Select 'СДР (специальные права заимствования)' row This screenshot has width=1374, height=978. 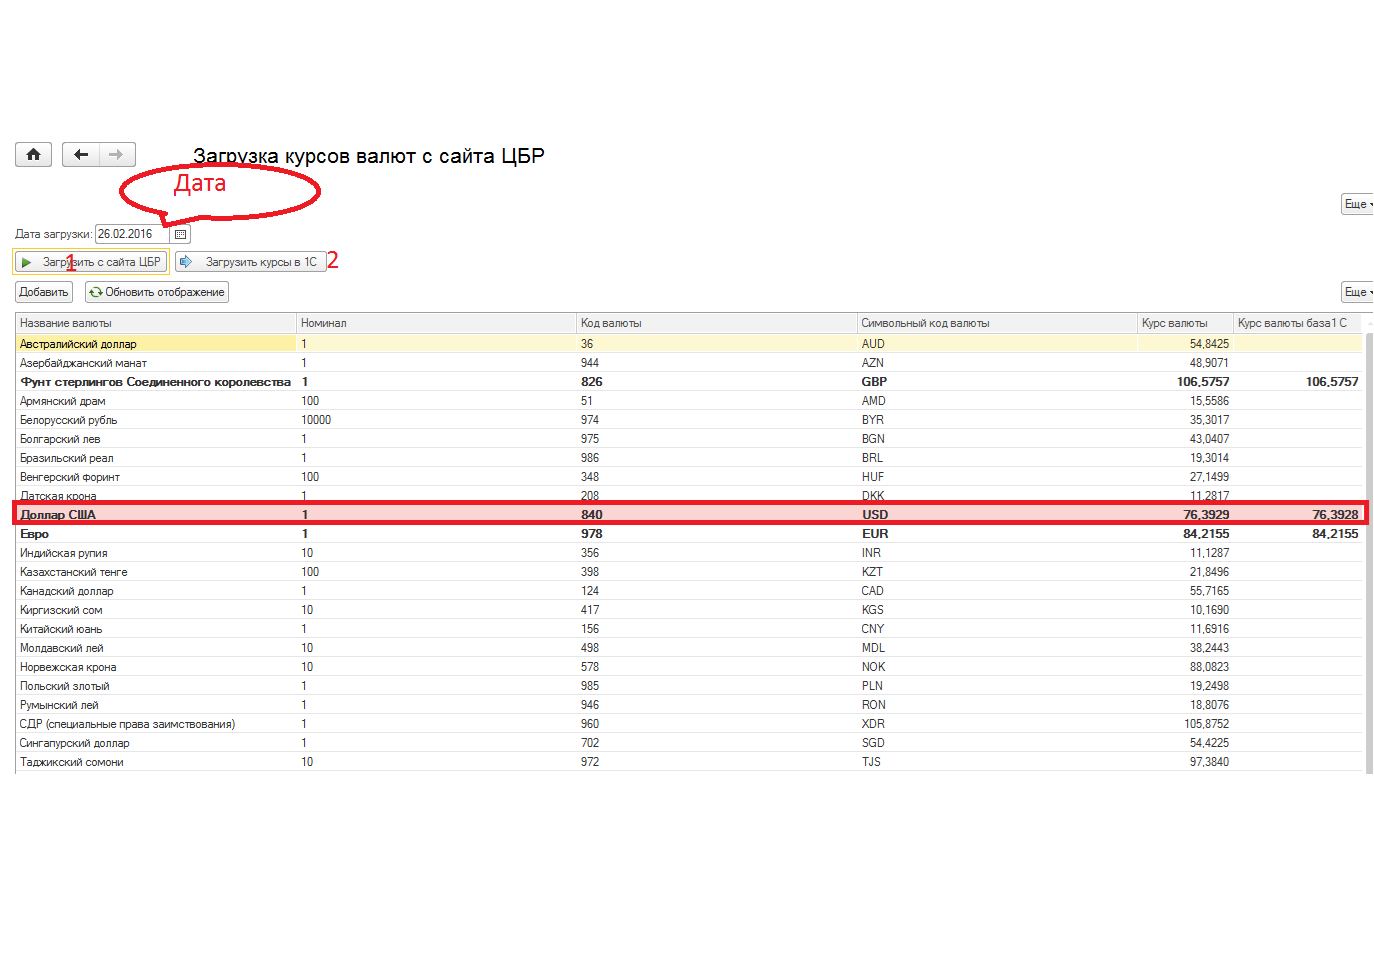689,724
